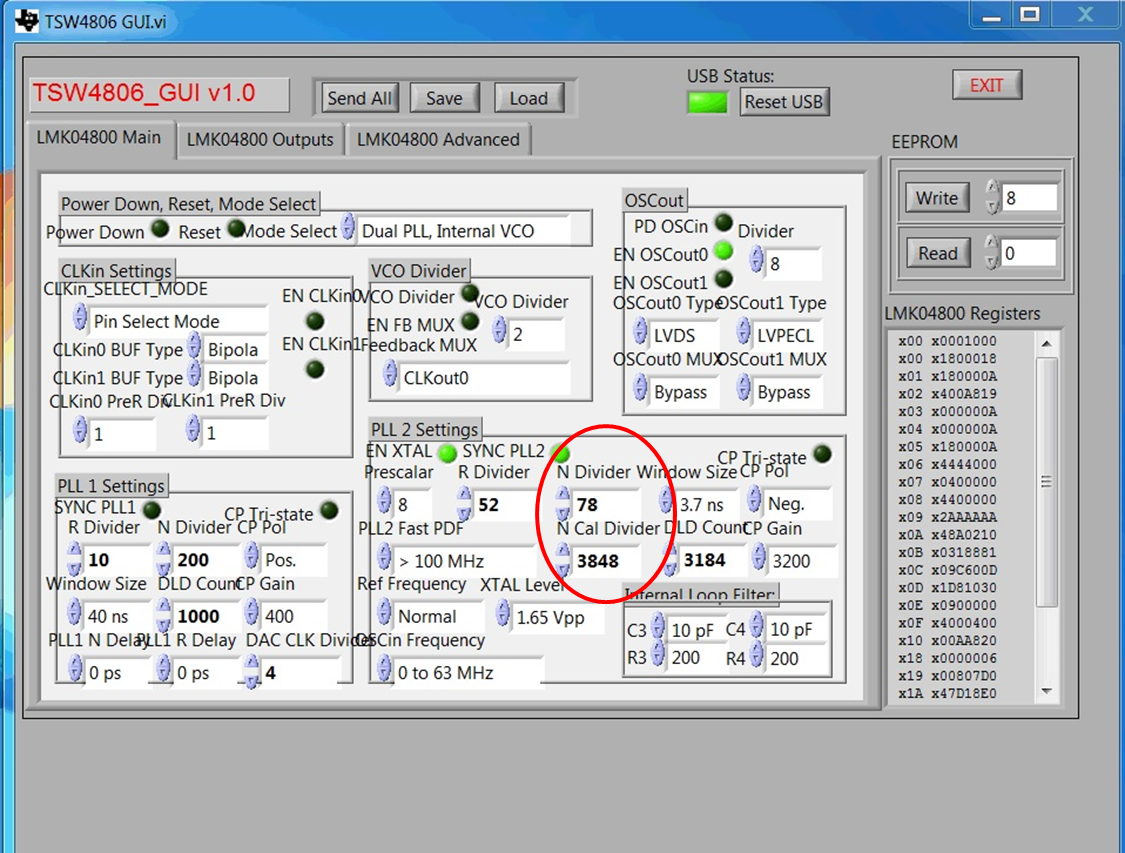Screen dimensions: 1125x853
Task: Click stepper for PLL2 Prescalar 8
Action: point(384,501)
